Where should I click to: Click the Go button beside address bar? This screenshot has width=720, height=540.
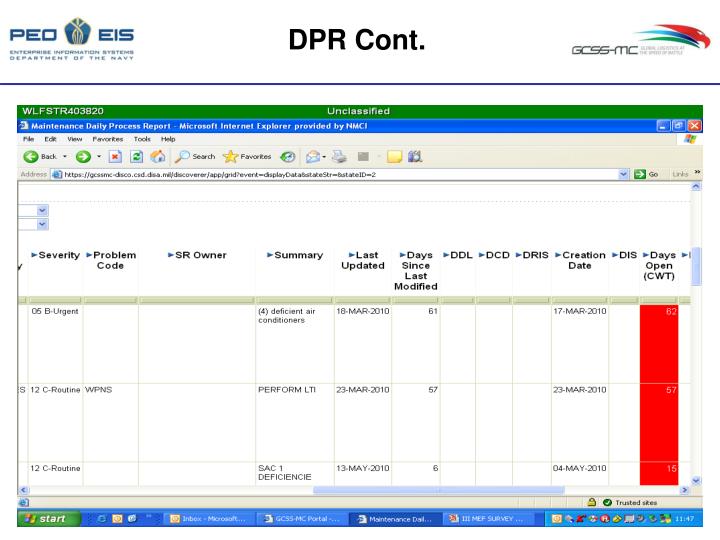648,174
